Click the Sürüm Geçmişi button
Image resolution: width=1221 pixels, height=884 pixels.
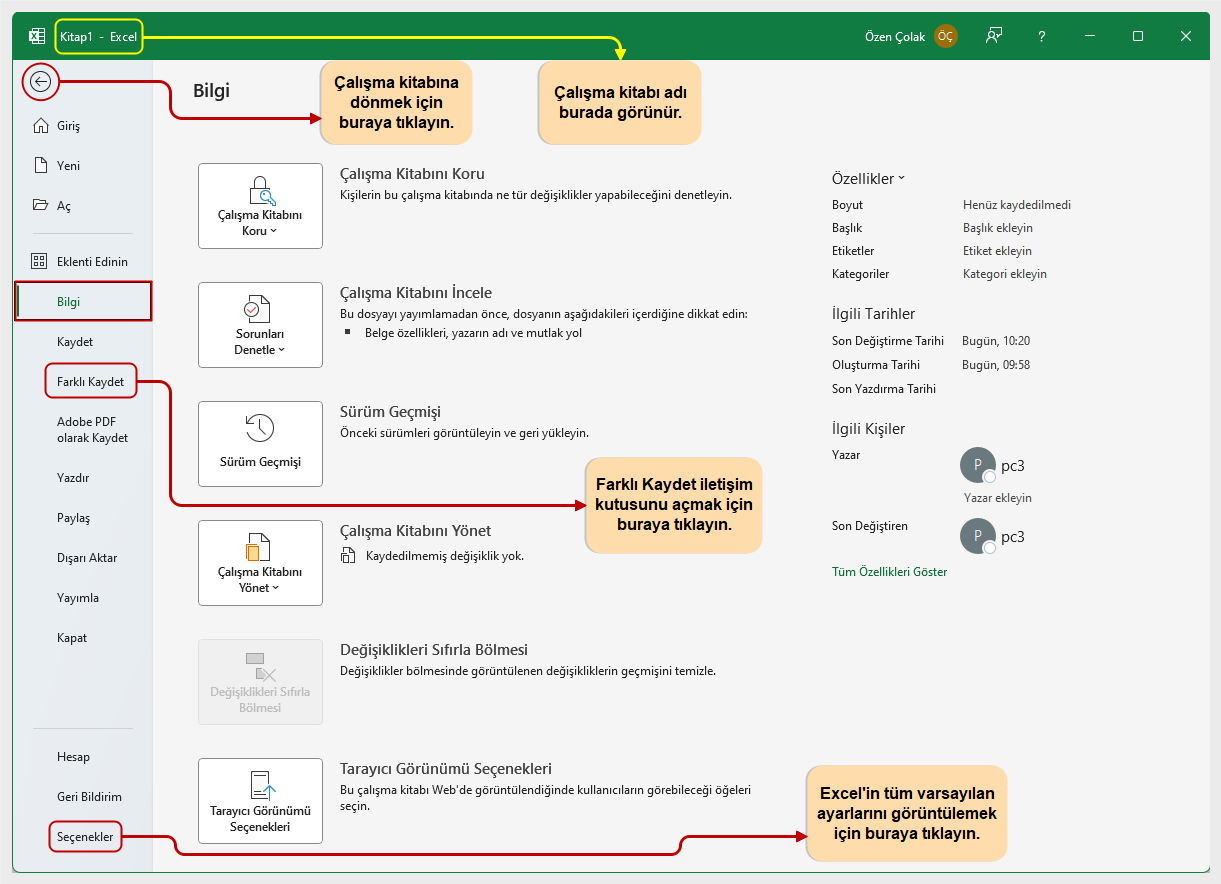[x=260, y=444]
